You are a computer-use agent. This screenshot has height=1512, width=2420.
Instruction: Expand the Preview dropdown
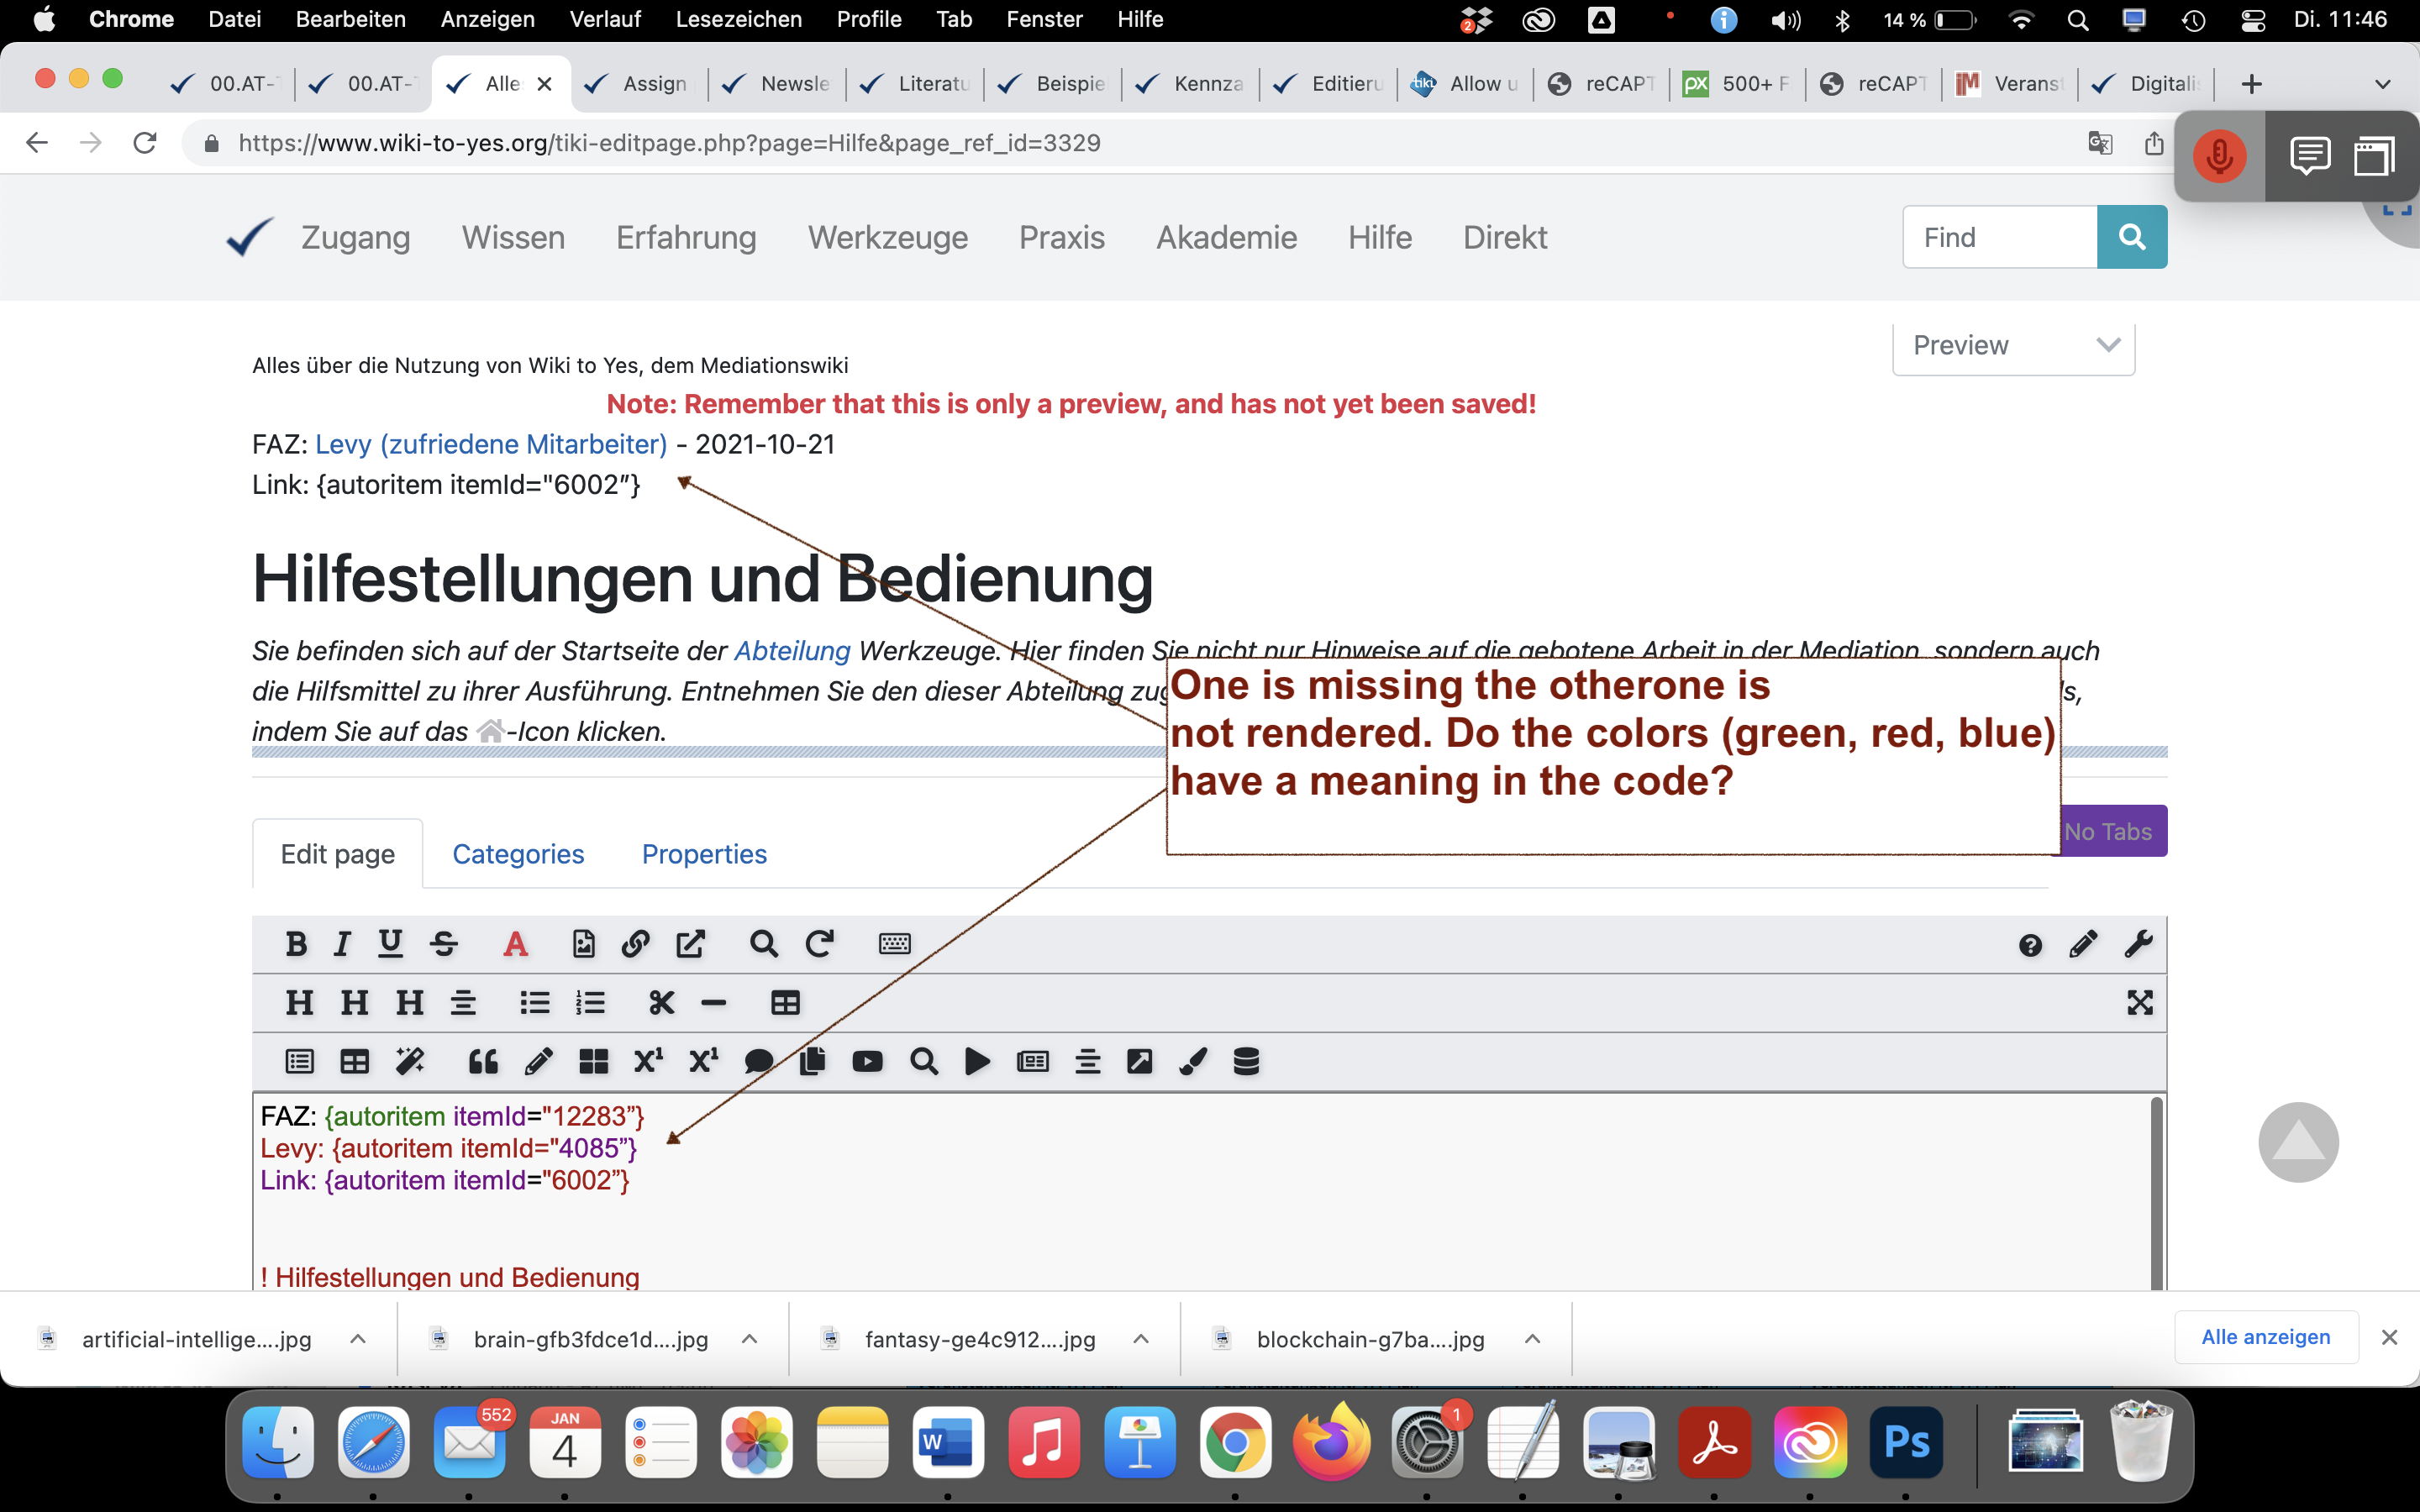click(x=2013, y=346)
